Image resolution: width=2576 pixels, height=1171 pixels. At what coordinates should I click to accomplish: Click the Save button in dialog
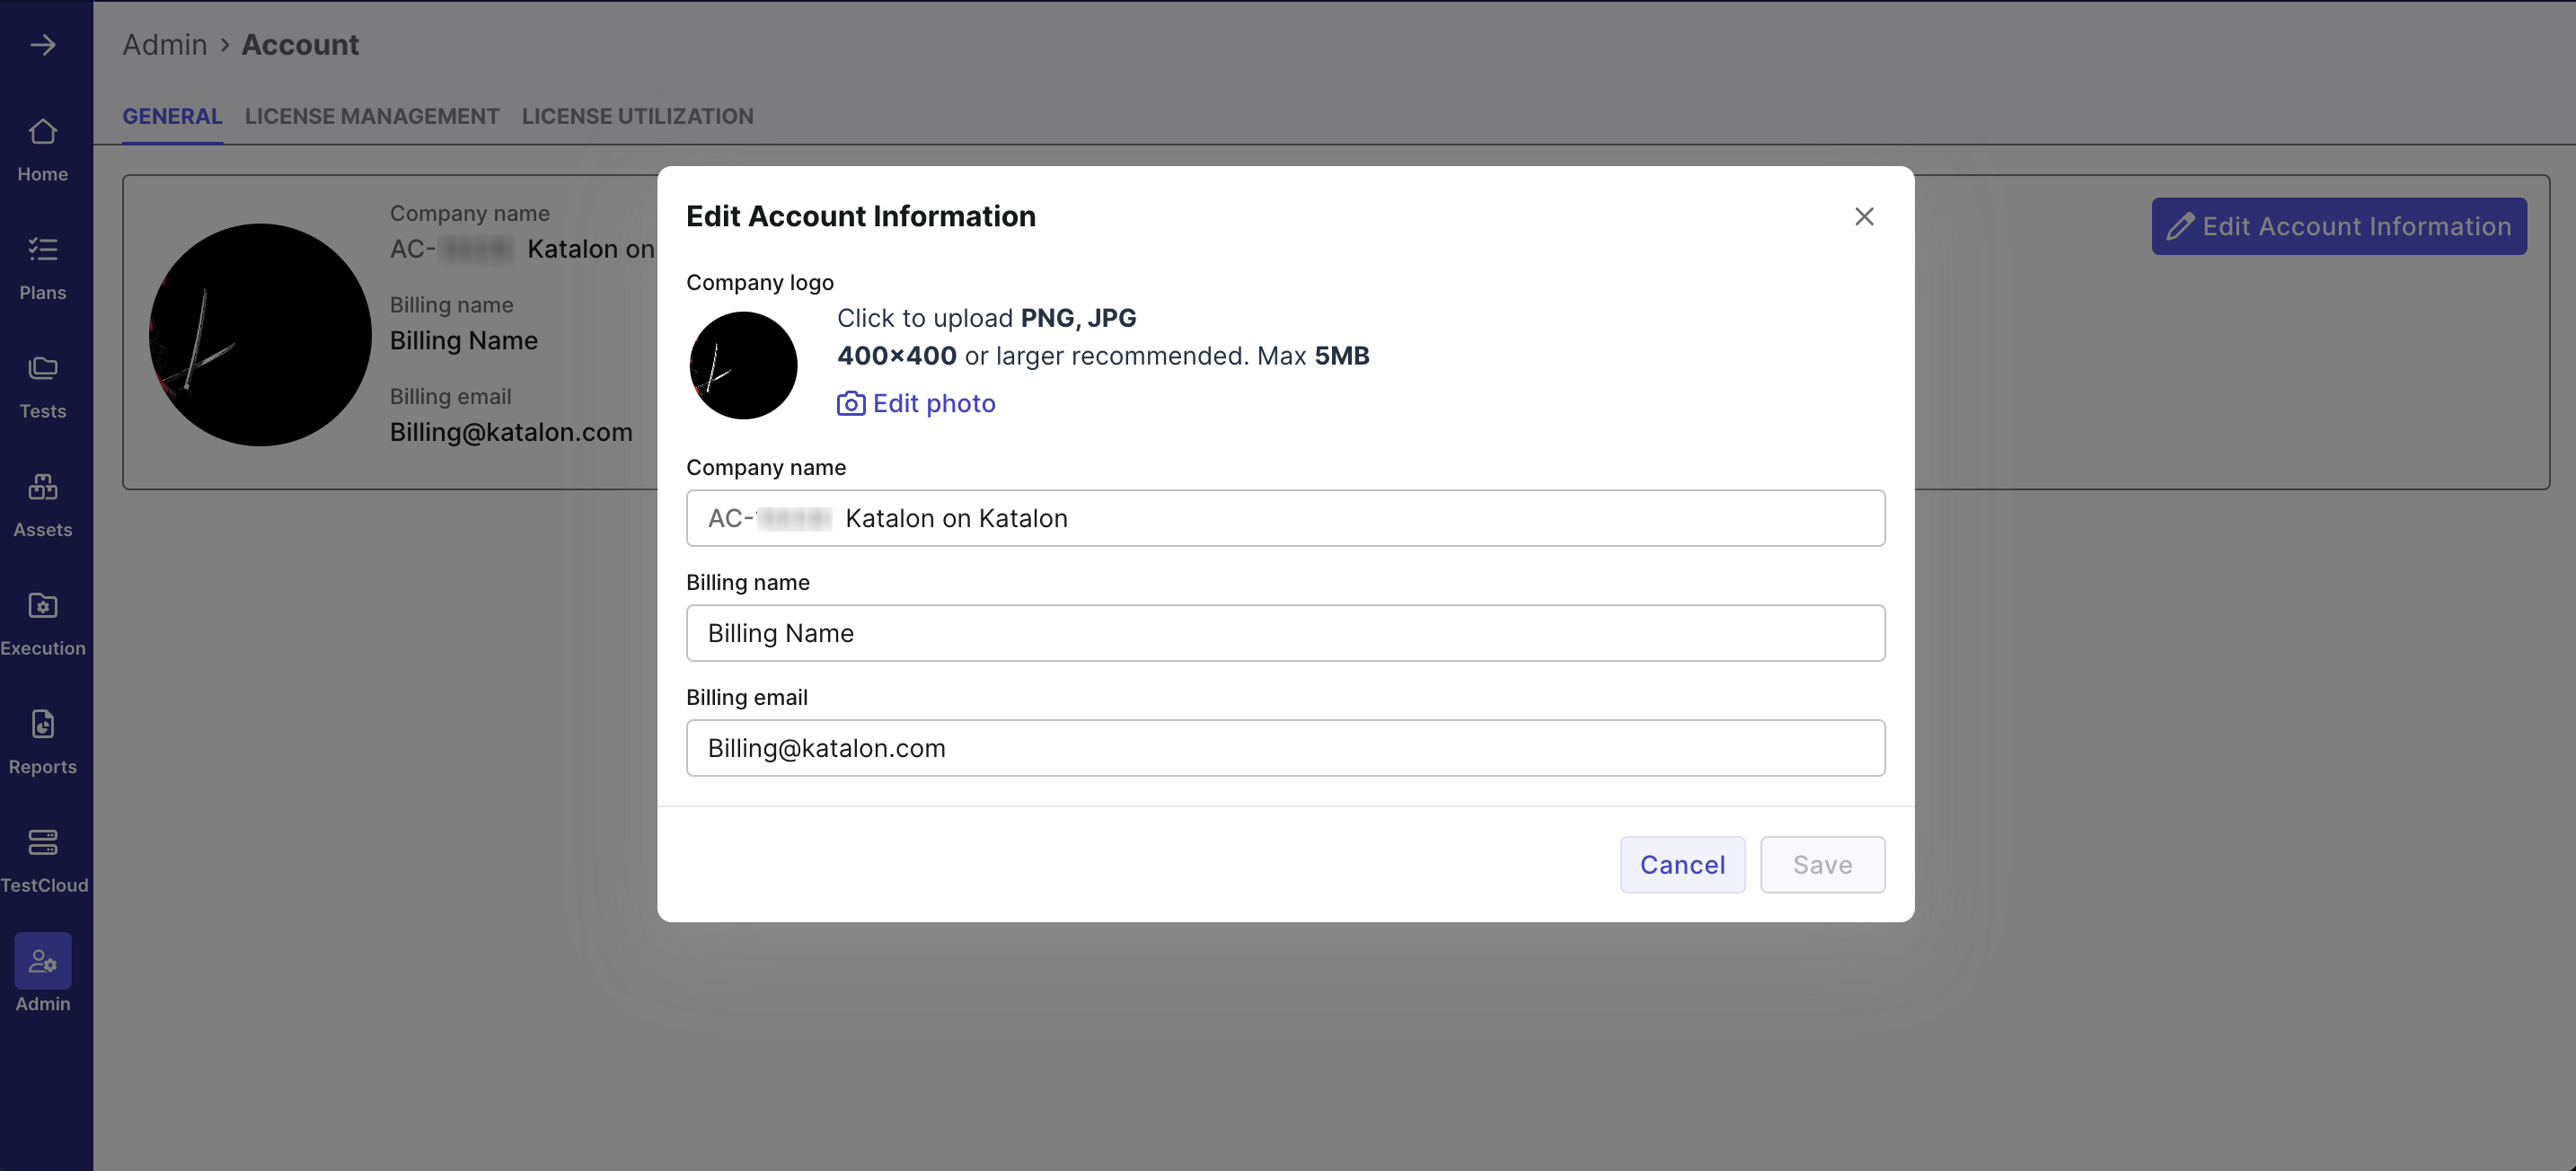tap(1822, 864)
